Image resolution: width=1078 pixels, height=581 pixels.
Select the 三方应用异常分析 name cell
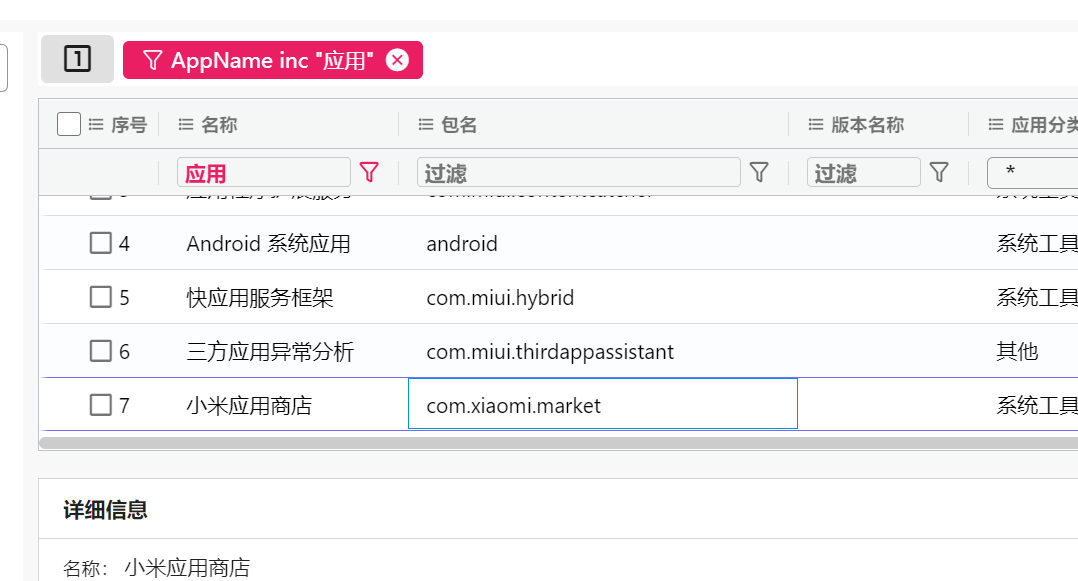(270, 352)
